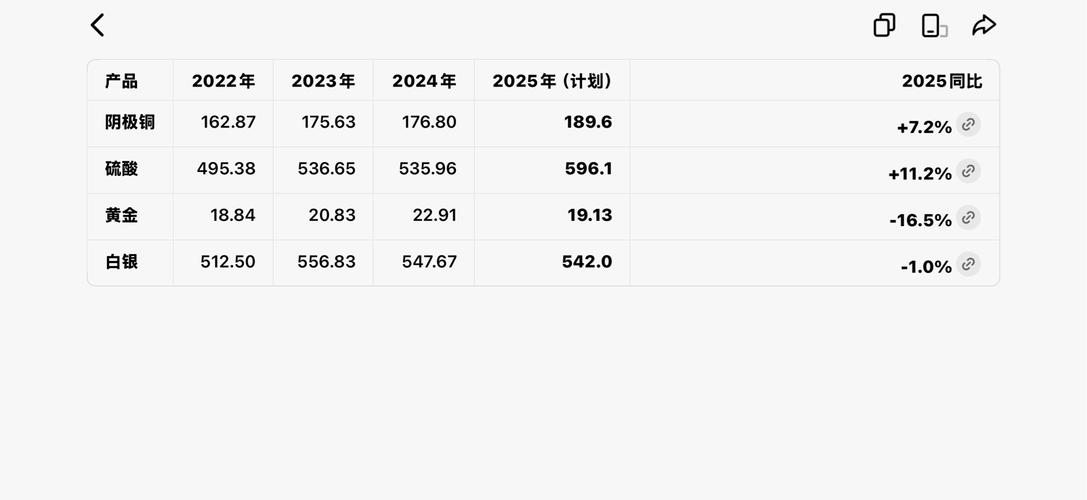The image size is (1087, 500).
Task: Select the 硫酸 row label
Action: click(121, 169)
